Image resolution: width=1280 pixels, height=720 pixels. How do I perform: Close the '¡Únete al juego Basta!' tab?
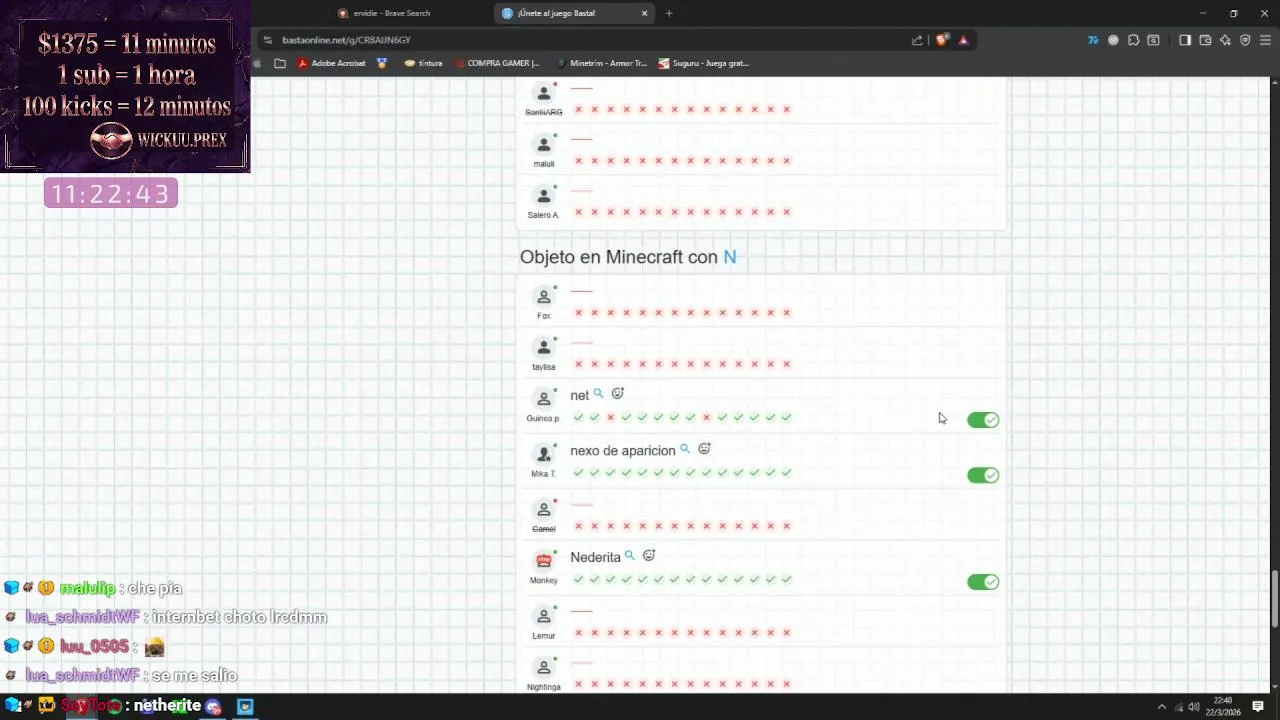[644, 13]
